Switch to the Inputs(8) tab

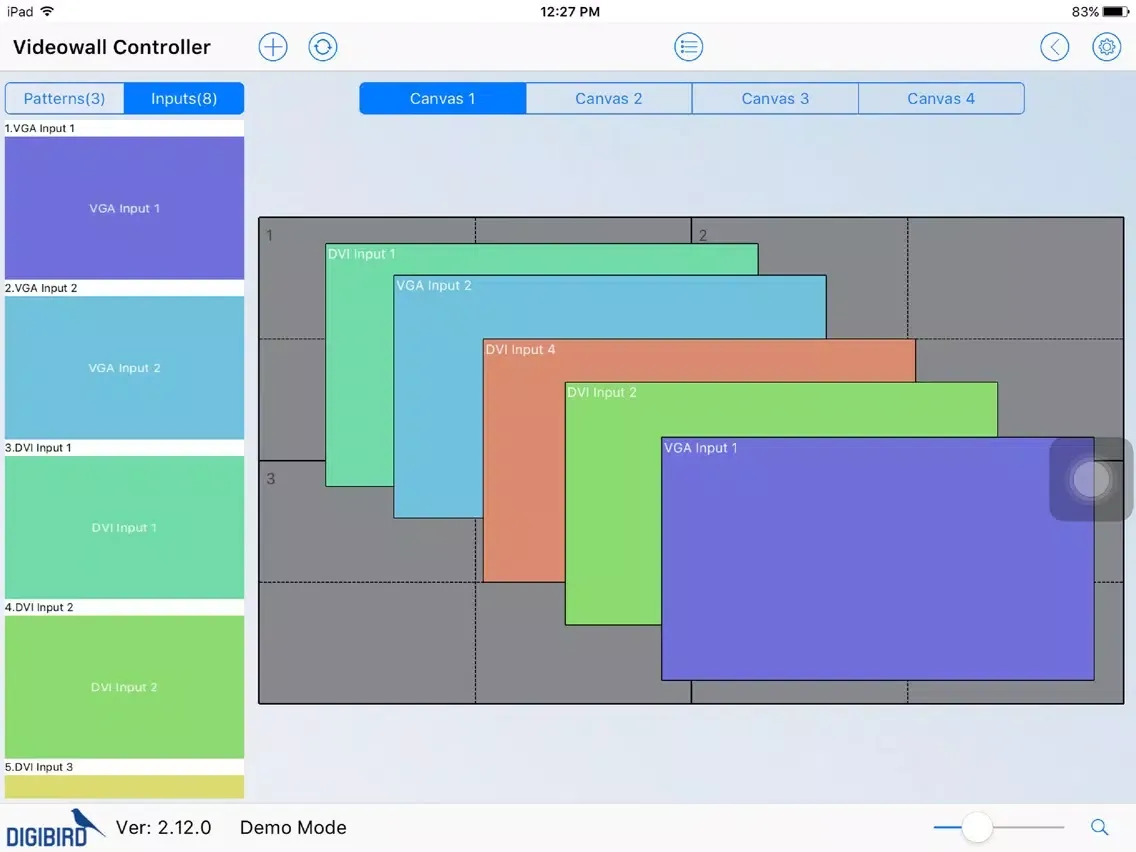coord(184,98)
